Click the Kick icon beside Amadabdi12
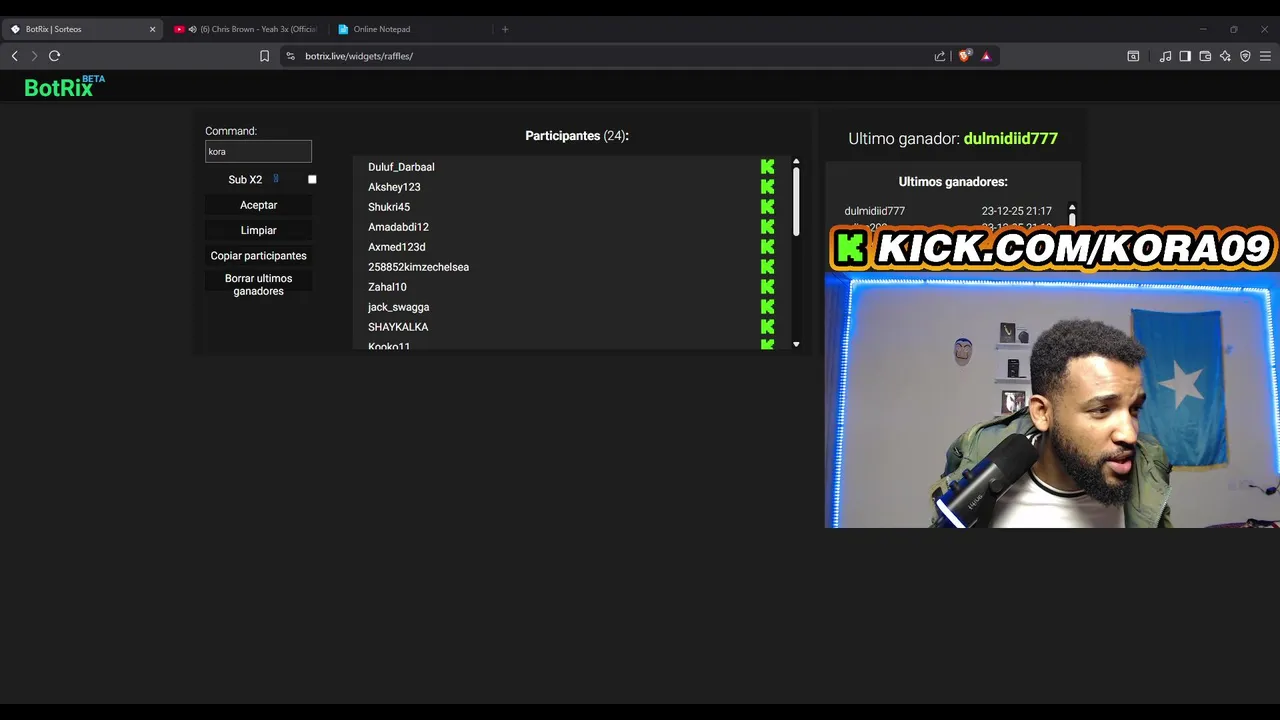The width and height of the screenshot is (1280, 720). pos(767,227)
